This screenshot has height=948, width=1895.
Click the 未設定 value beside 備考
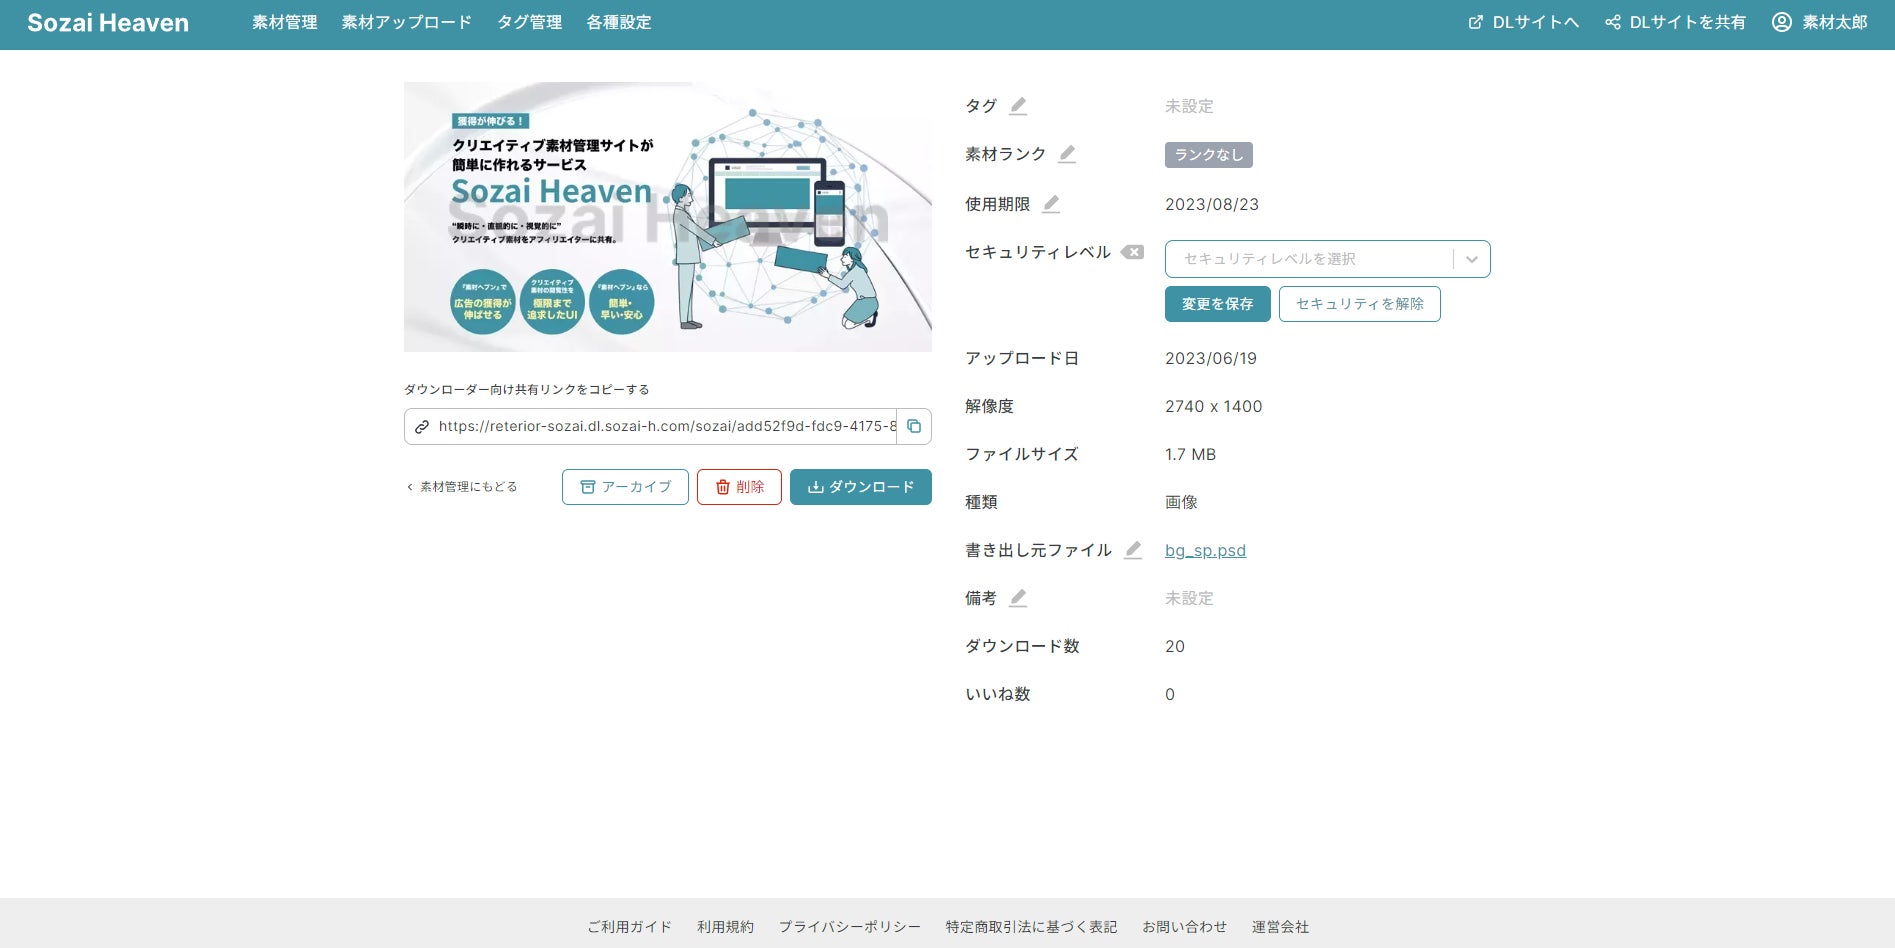tap(1189, 598)
